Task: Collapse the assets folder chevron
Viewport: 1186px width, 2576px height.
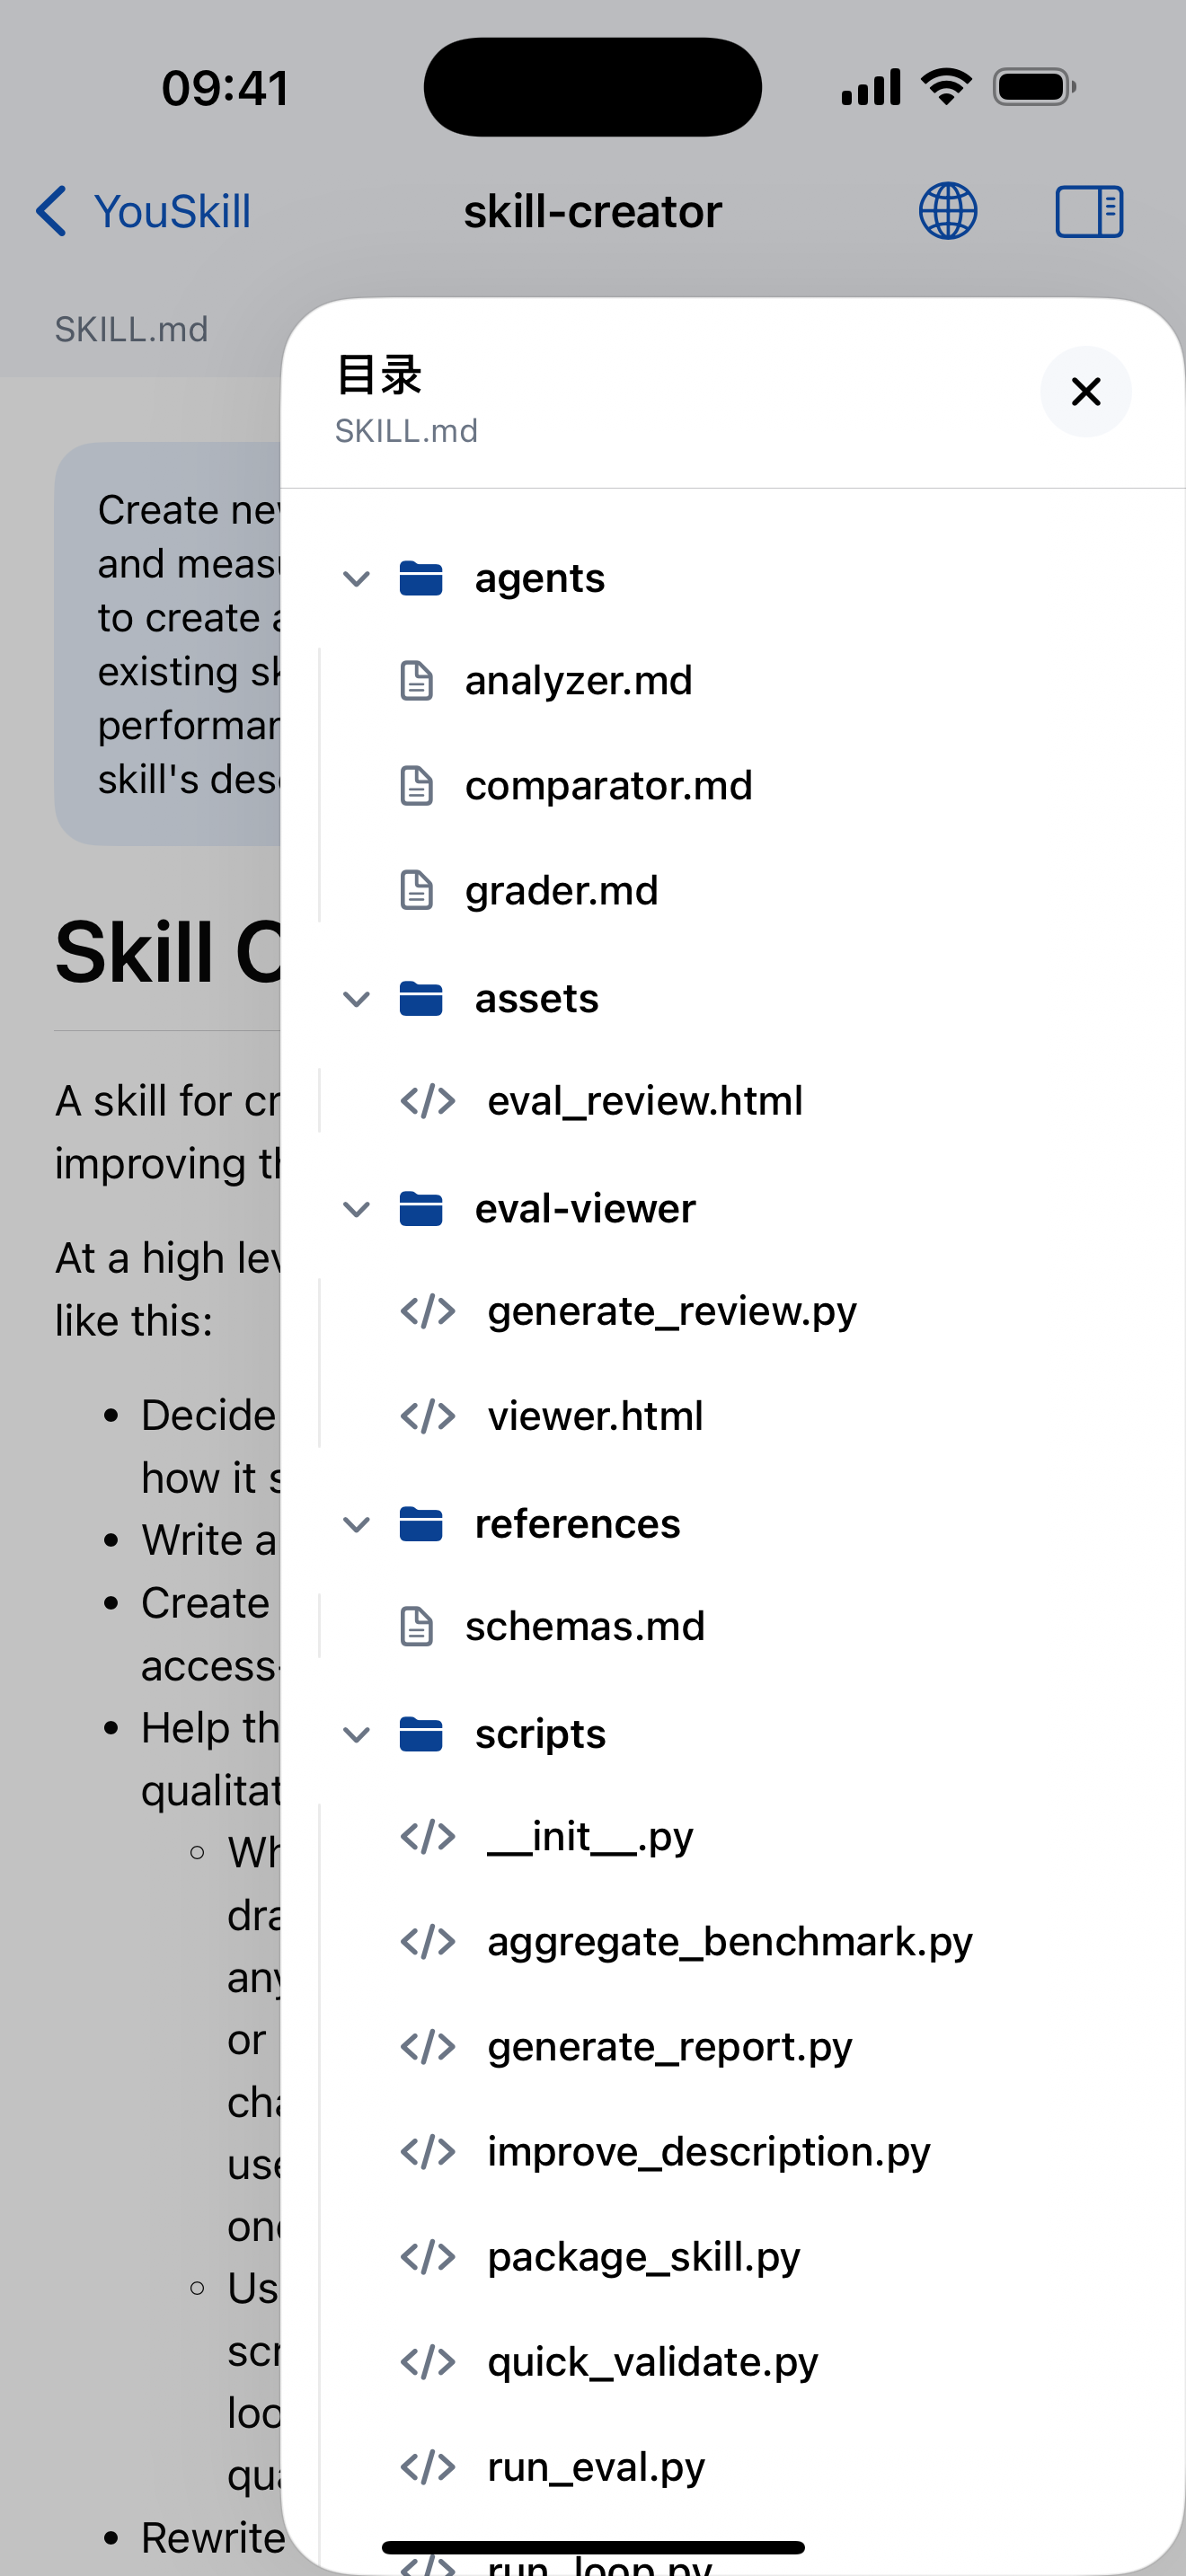Action: 355,998
